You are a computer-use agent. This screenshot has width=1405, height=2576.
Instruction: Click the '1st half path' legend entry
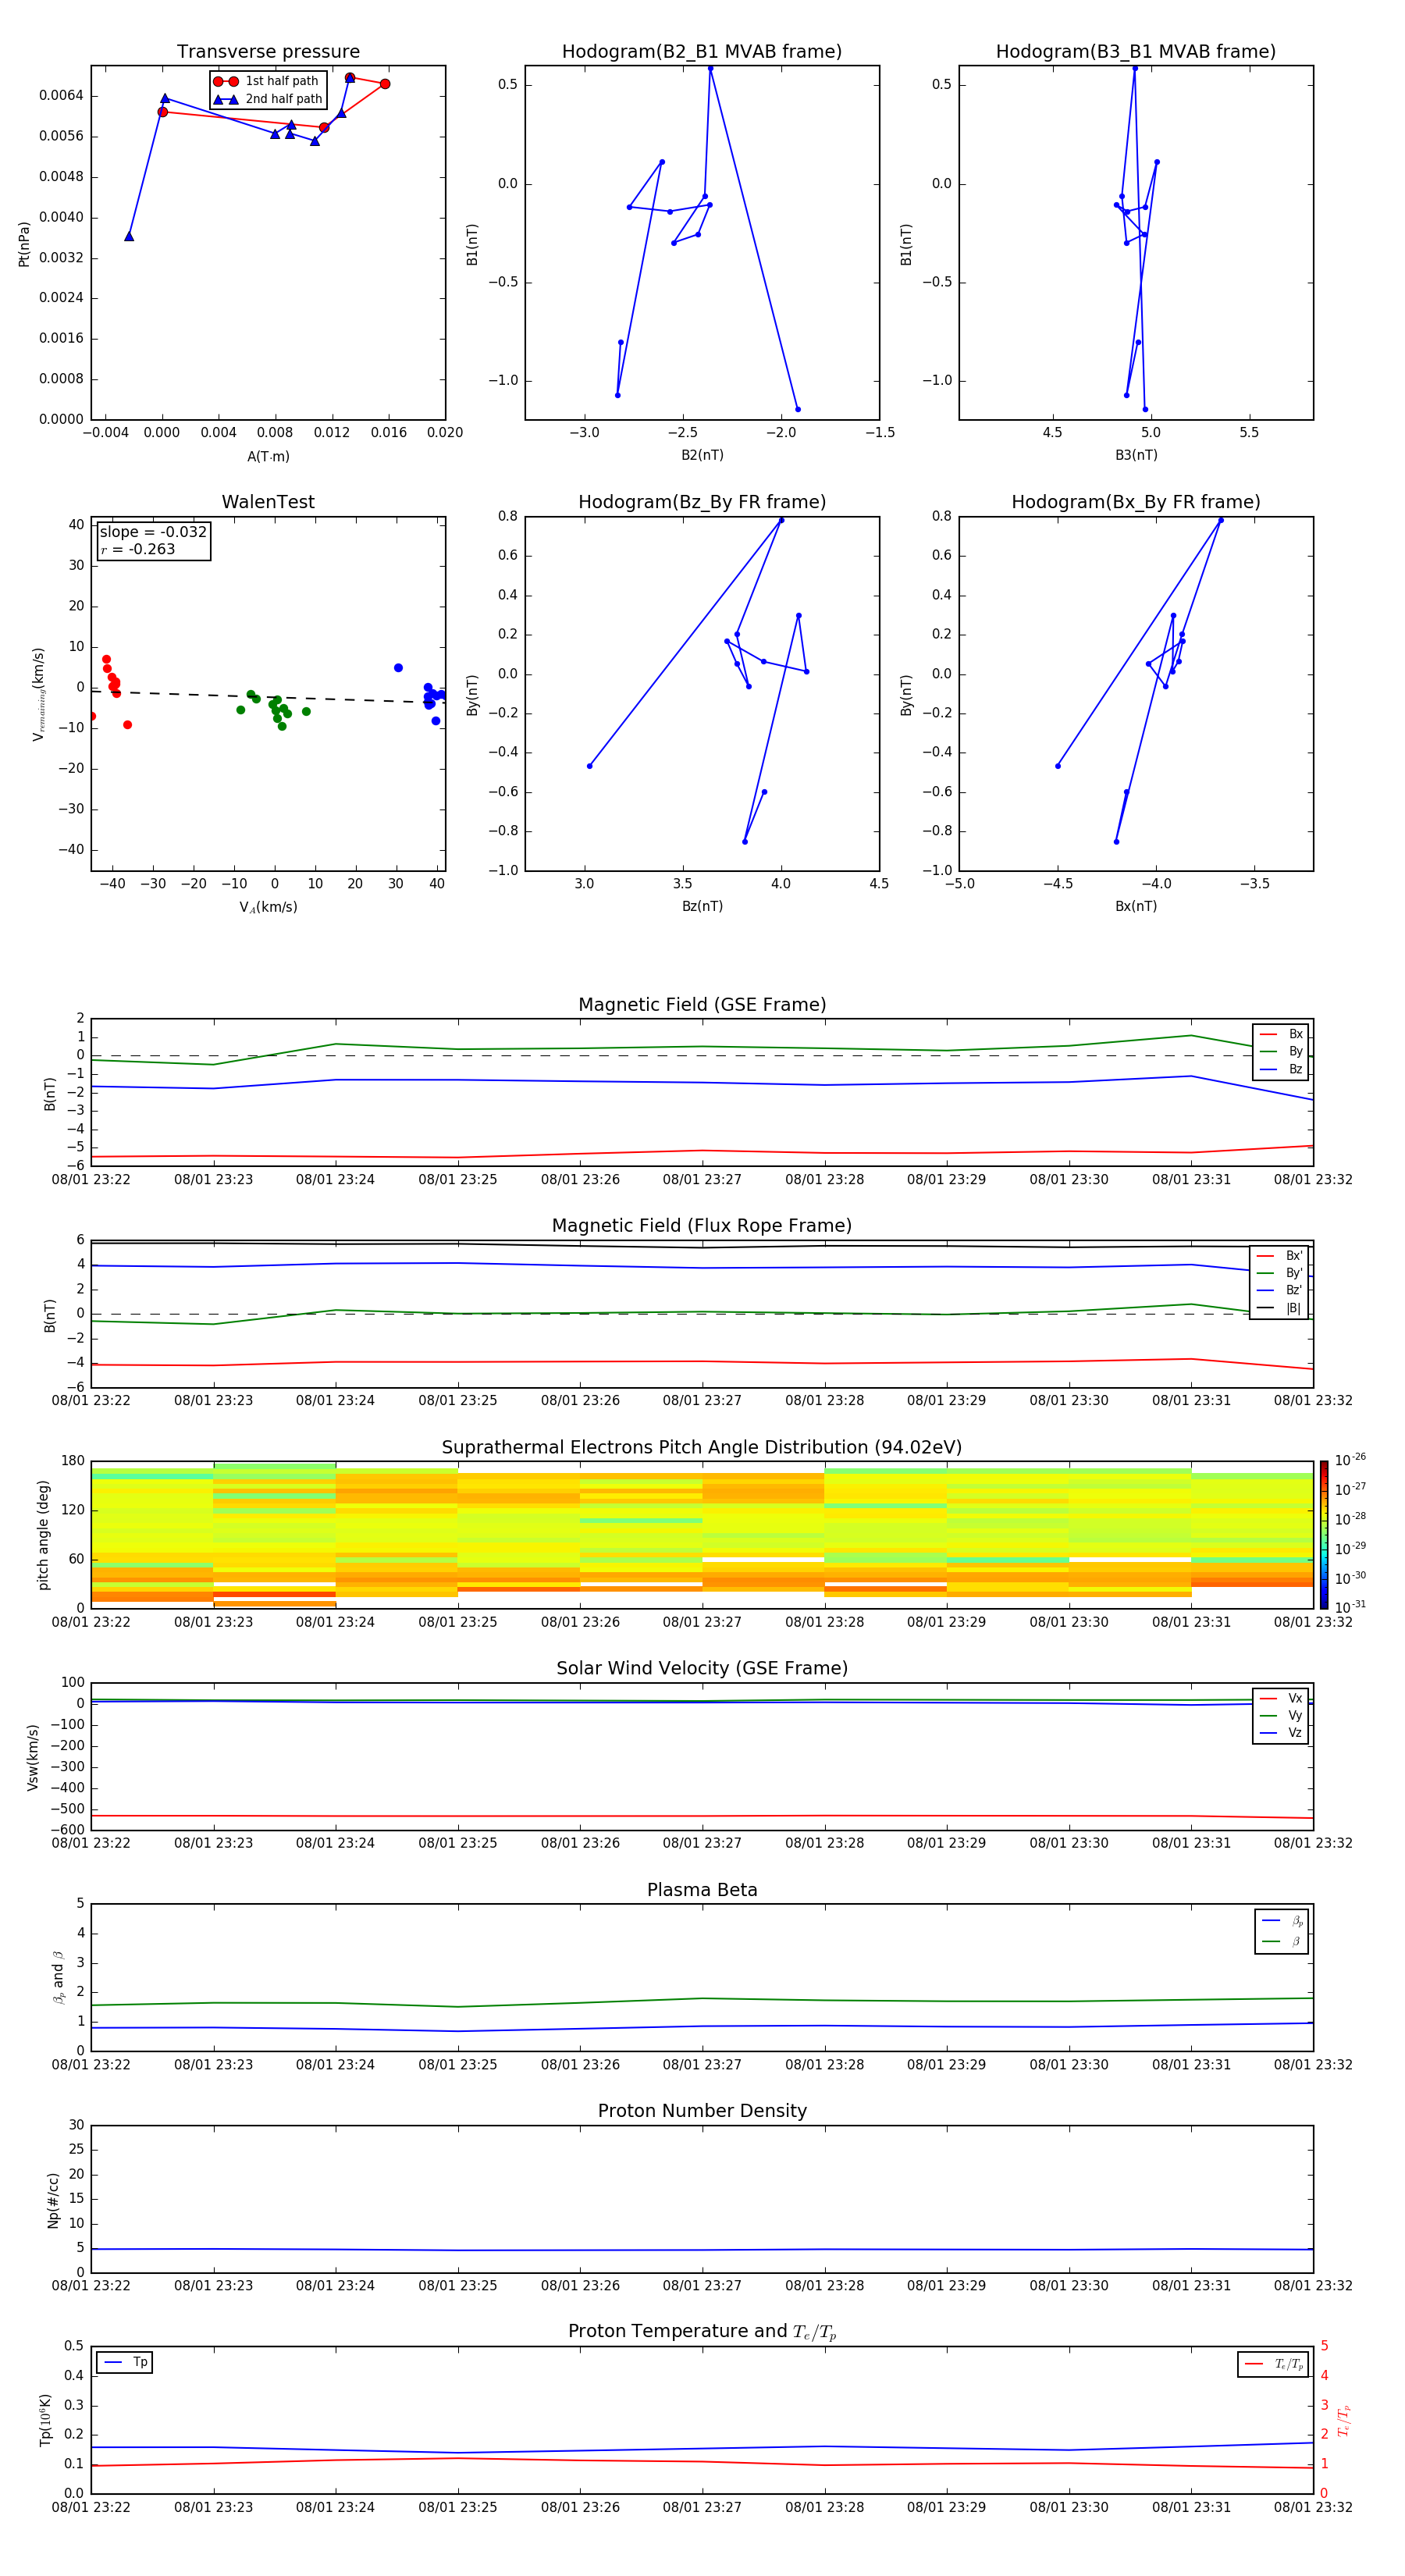[x=268, y=81]
